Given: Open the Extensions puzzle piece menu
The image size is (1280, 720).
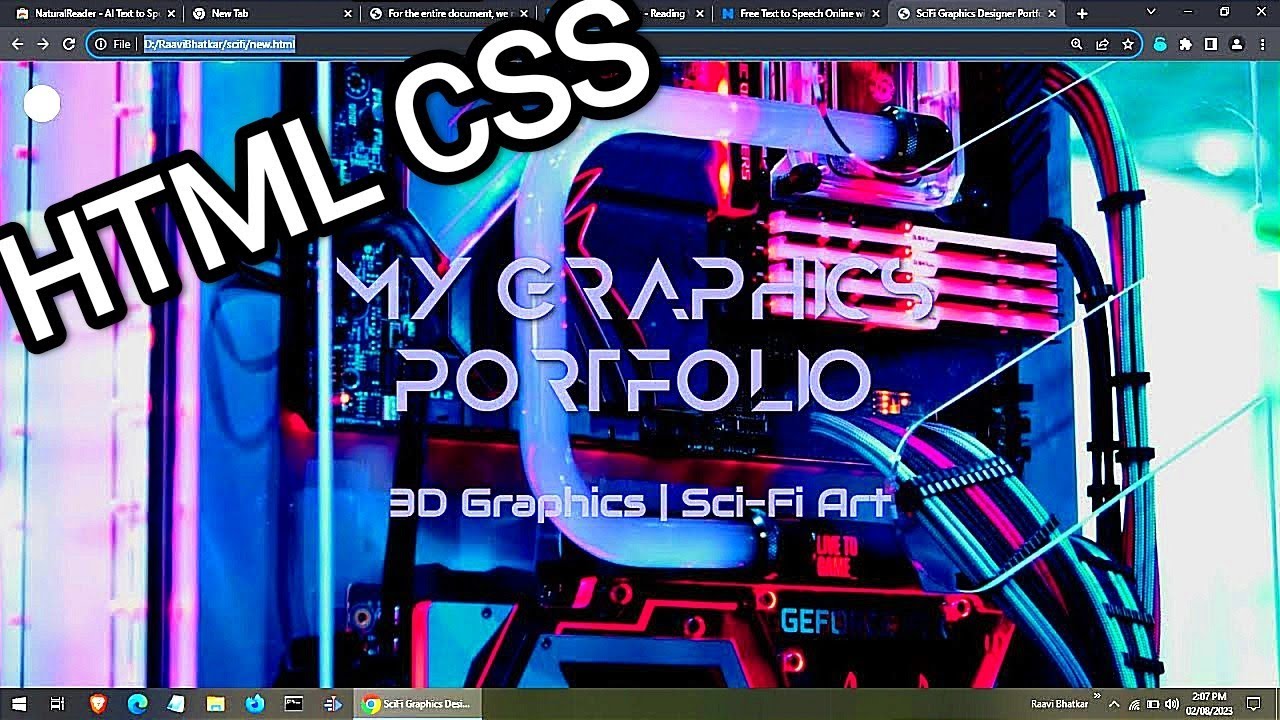Looking at the screenshot, I should (x=1186, y=44).
